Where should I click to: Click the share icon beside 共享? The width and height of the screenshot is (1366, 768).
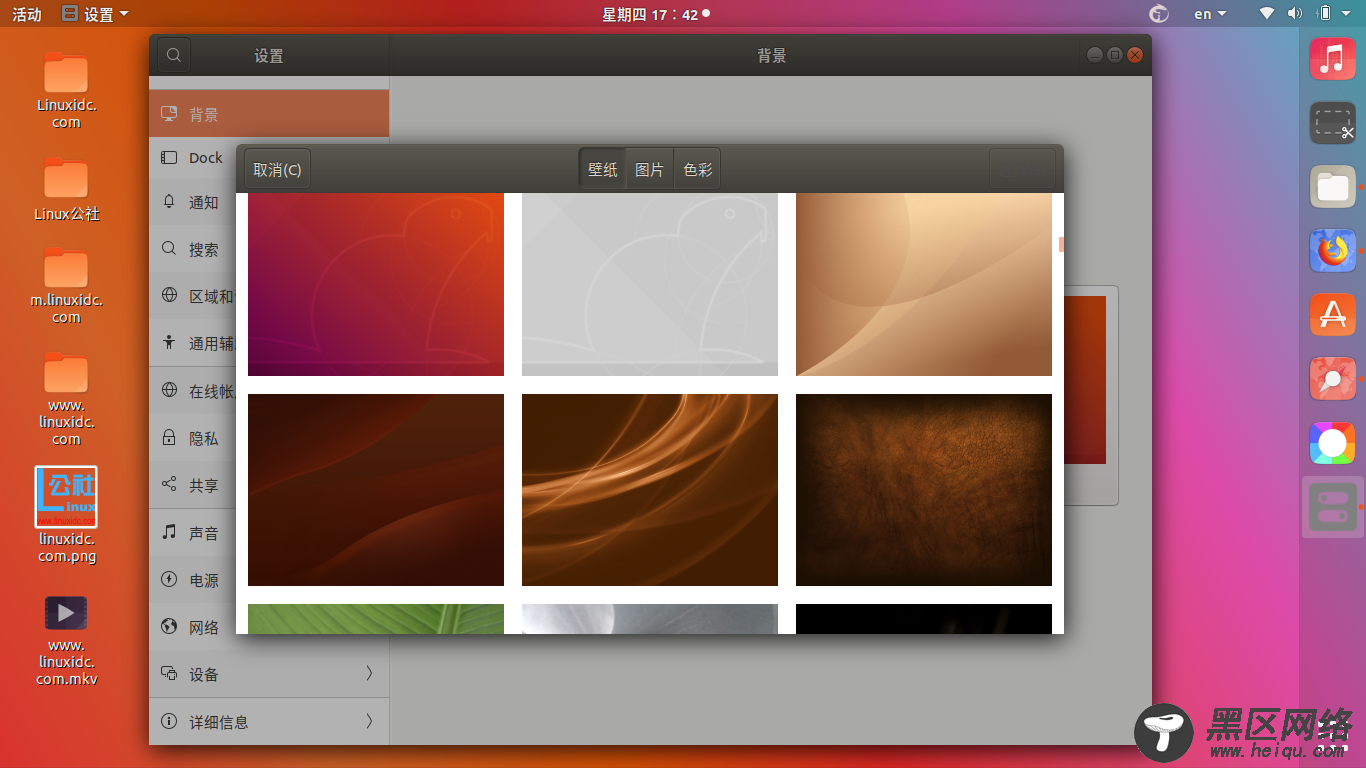[x=169, y=485]
